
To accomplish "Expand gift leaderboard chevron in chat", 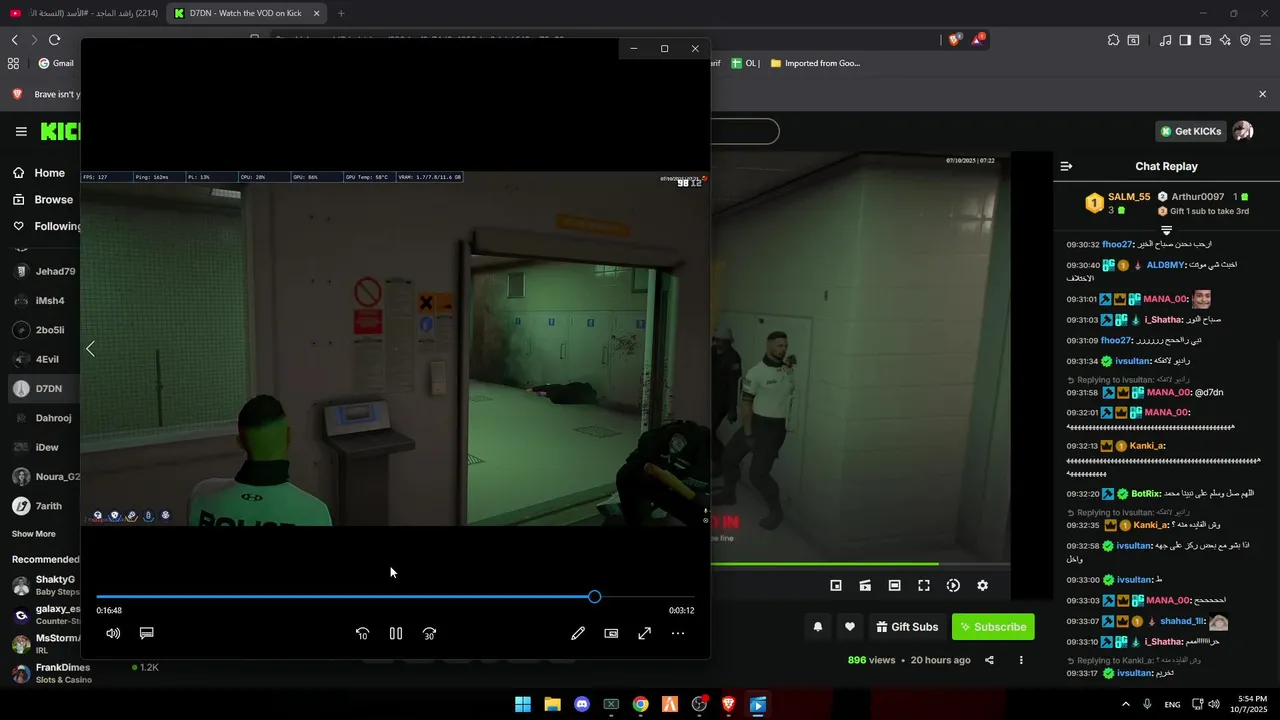I will pos(1166,230).
